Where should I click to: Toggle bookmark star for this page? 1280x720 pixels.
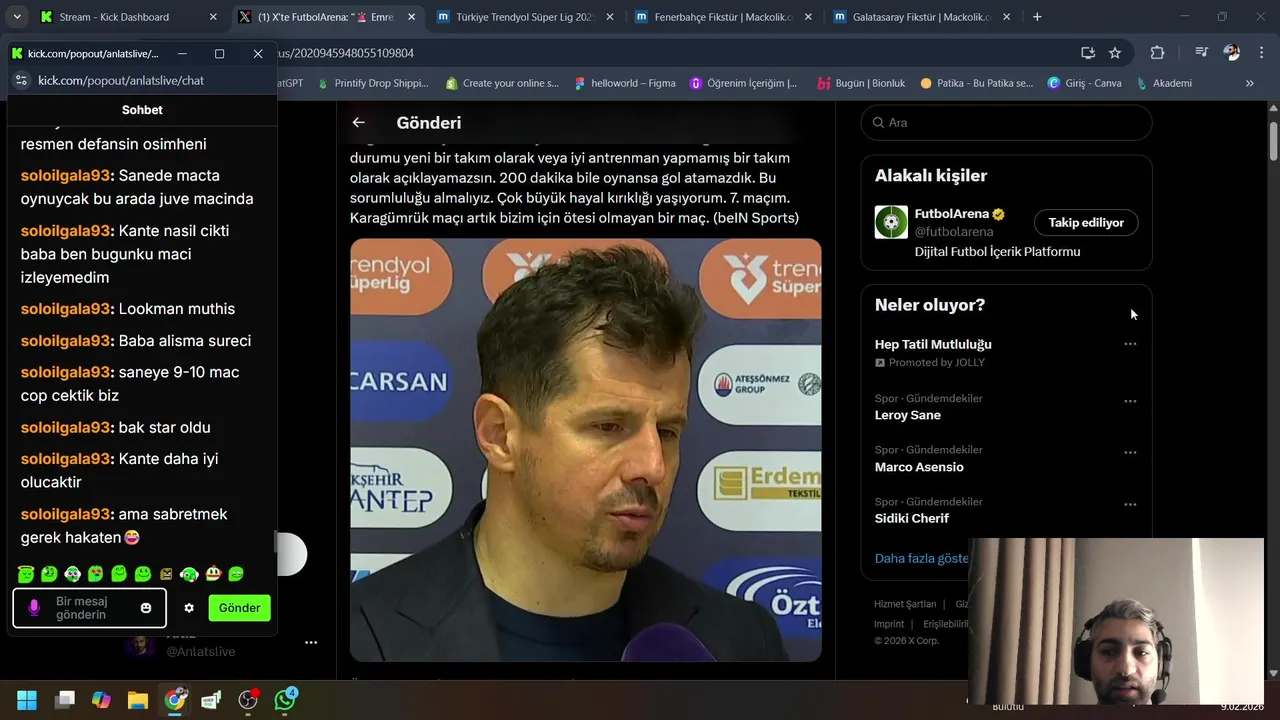click(1115, 53)
